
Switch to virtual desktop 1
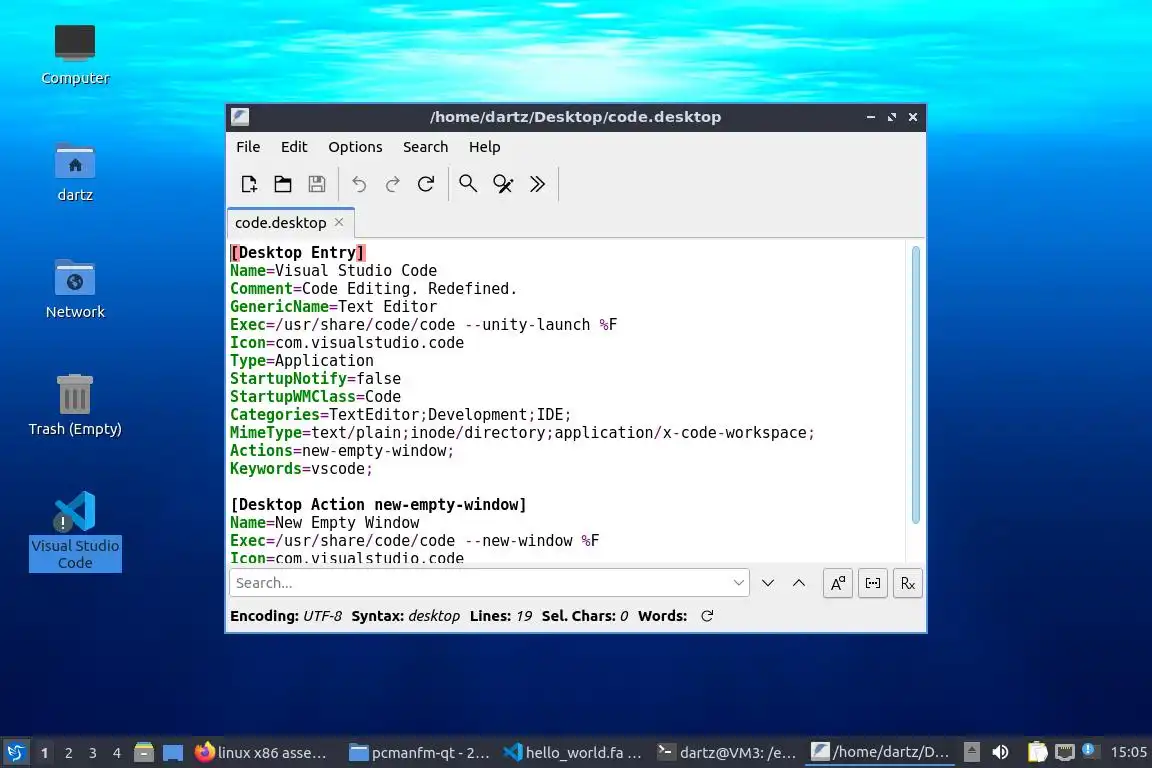tap(45, 753)
